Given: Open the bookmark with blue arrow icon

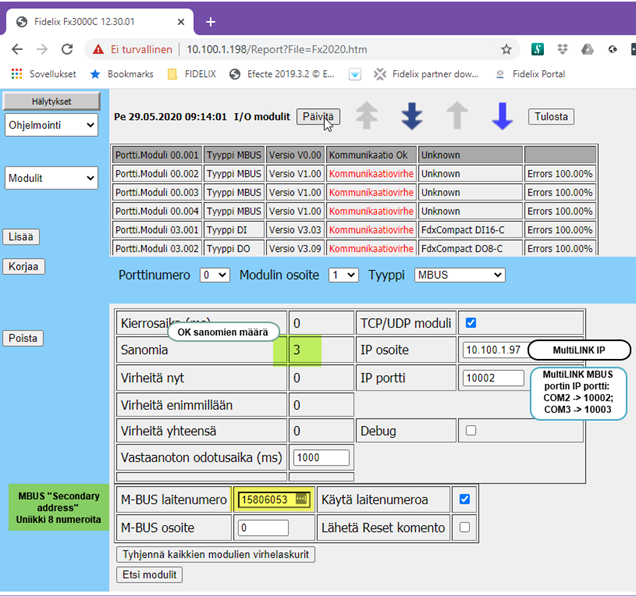Looking at the screenshot, I should 355,74.
